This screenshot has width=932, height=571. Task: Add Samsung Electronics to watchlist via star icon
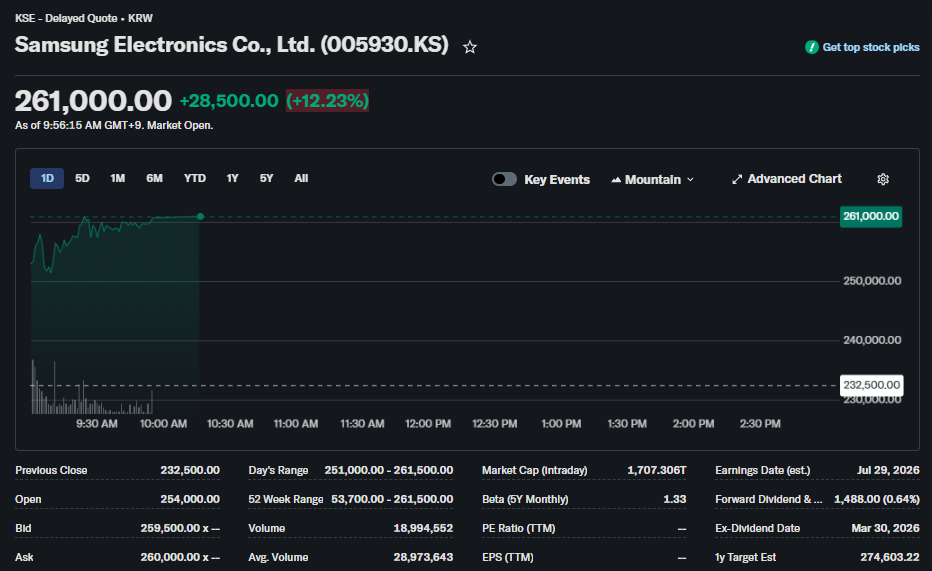(x=470, y=47)
